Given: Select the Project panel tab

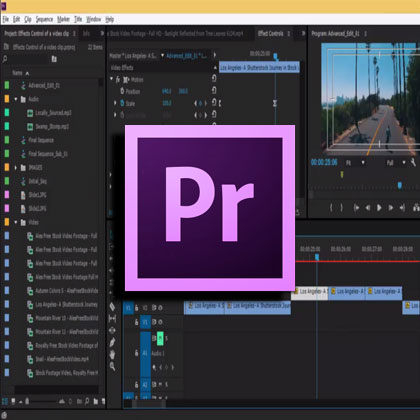Looking at the screenshot, I should 37,33.
